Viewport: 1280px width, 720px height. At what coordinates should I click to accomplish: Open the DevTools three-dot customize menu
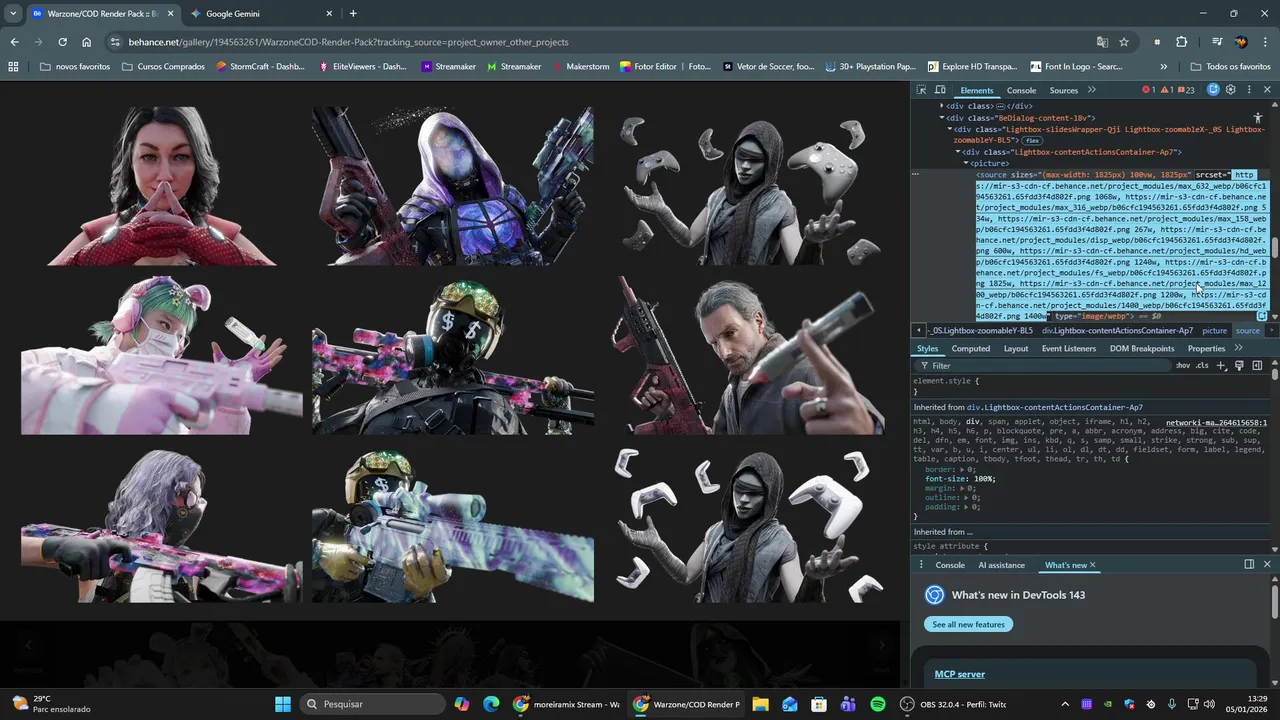tap(1249, 90)
